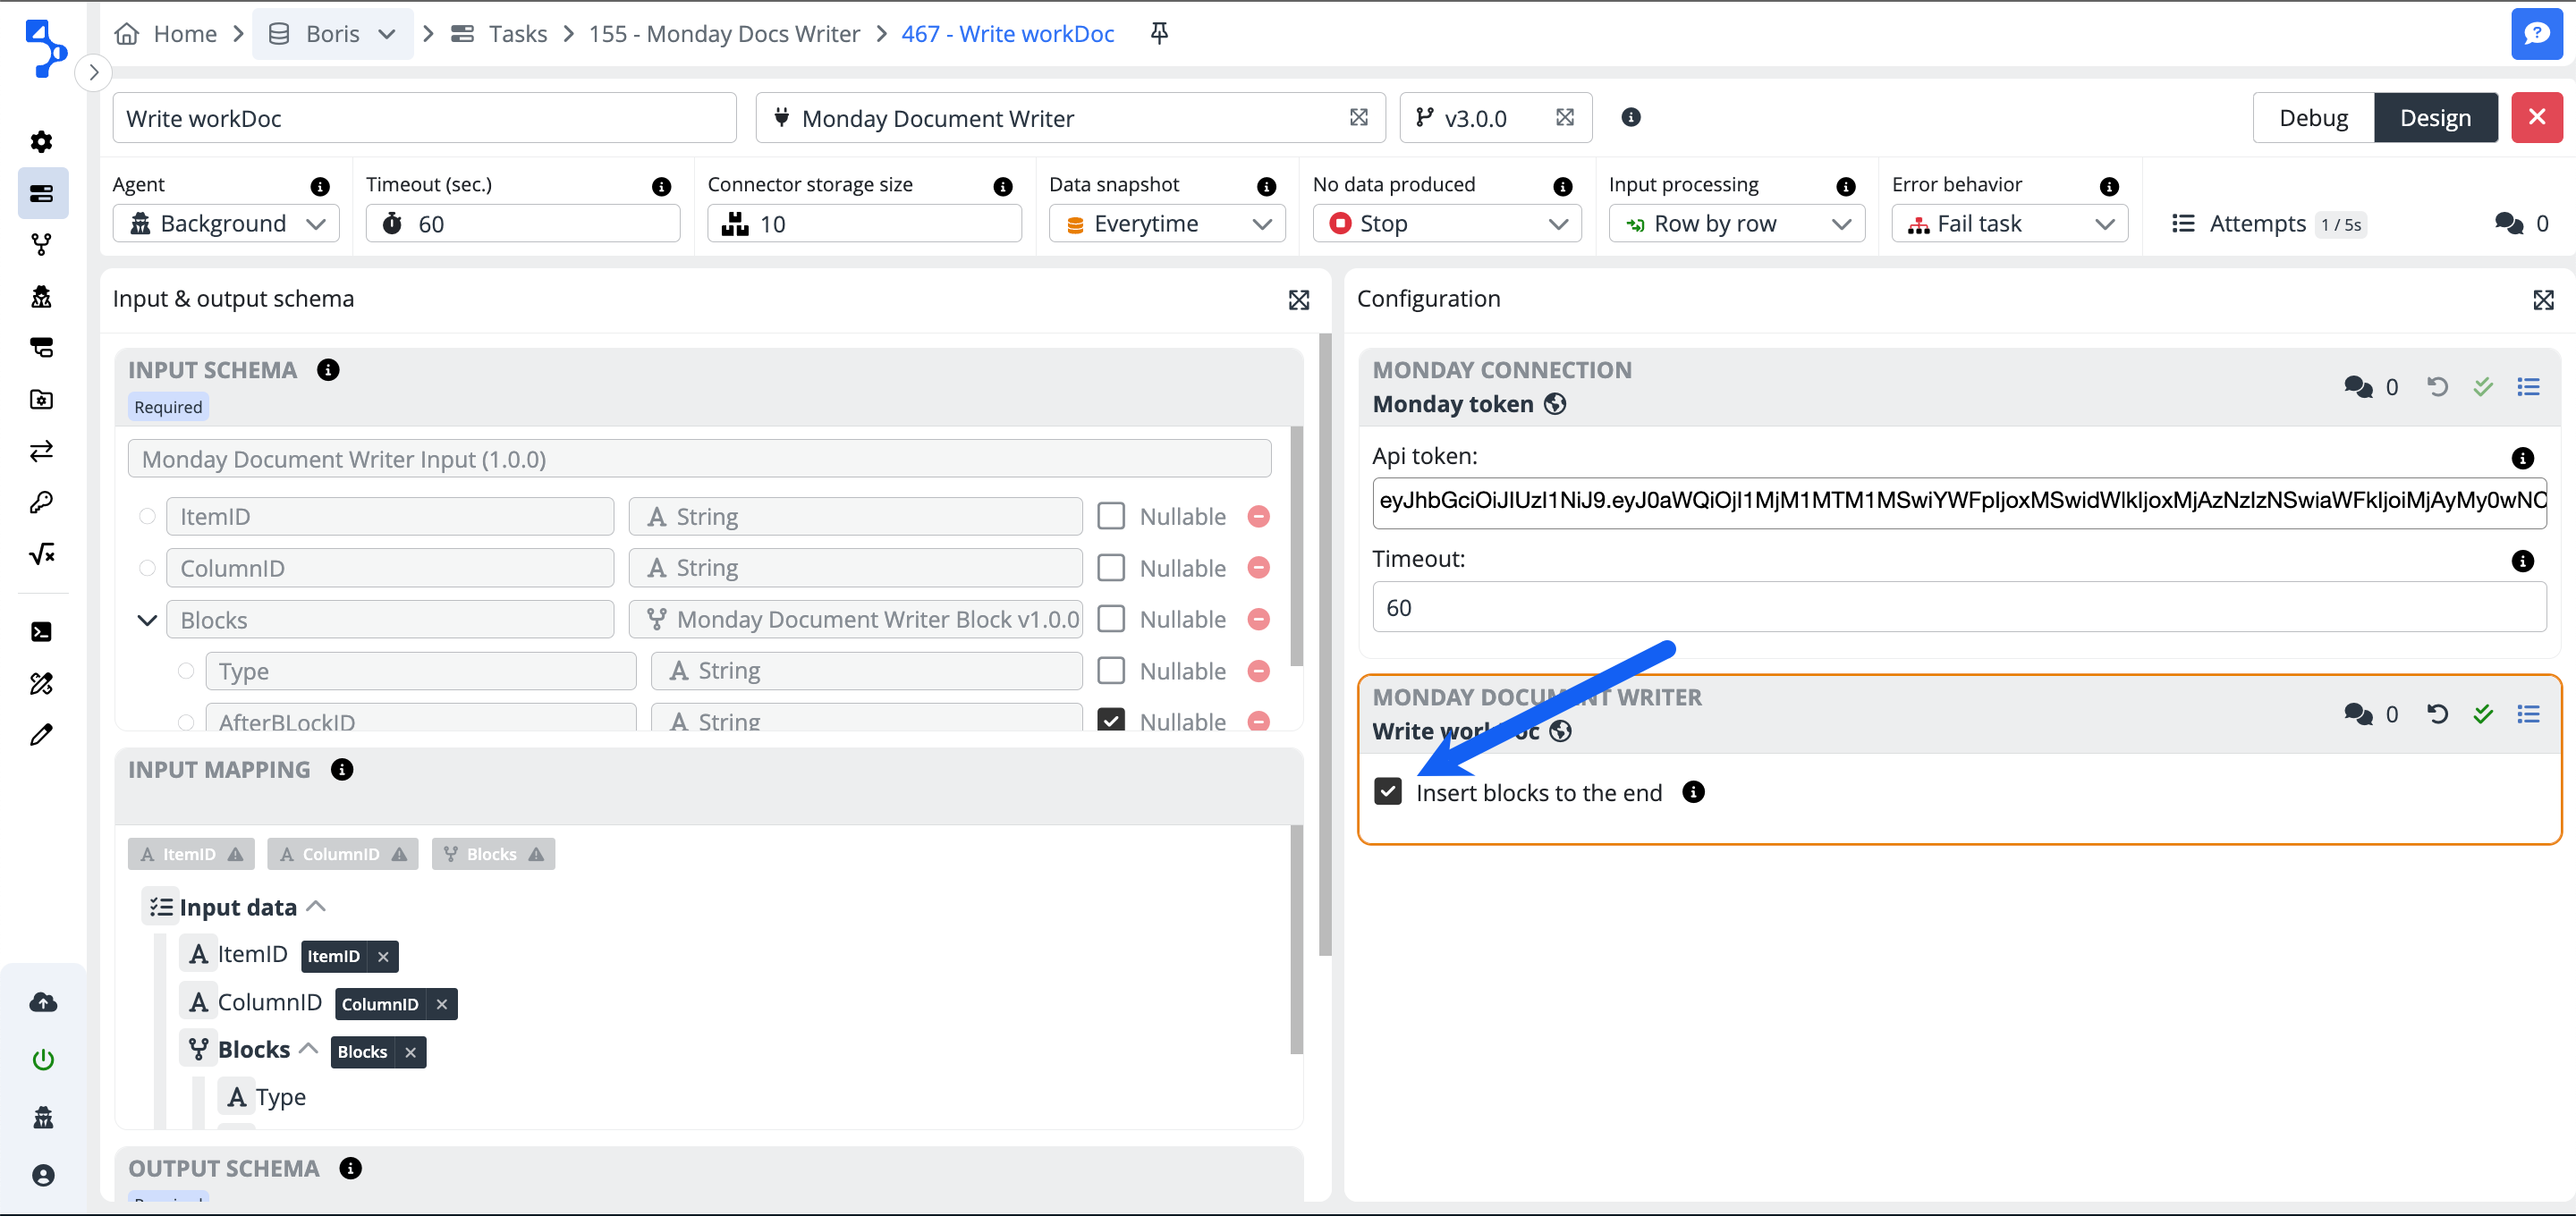The image size is (2576, 1216).
Task: Remove the ColumnID mapping tag
Action: point(441,1004)
